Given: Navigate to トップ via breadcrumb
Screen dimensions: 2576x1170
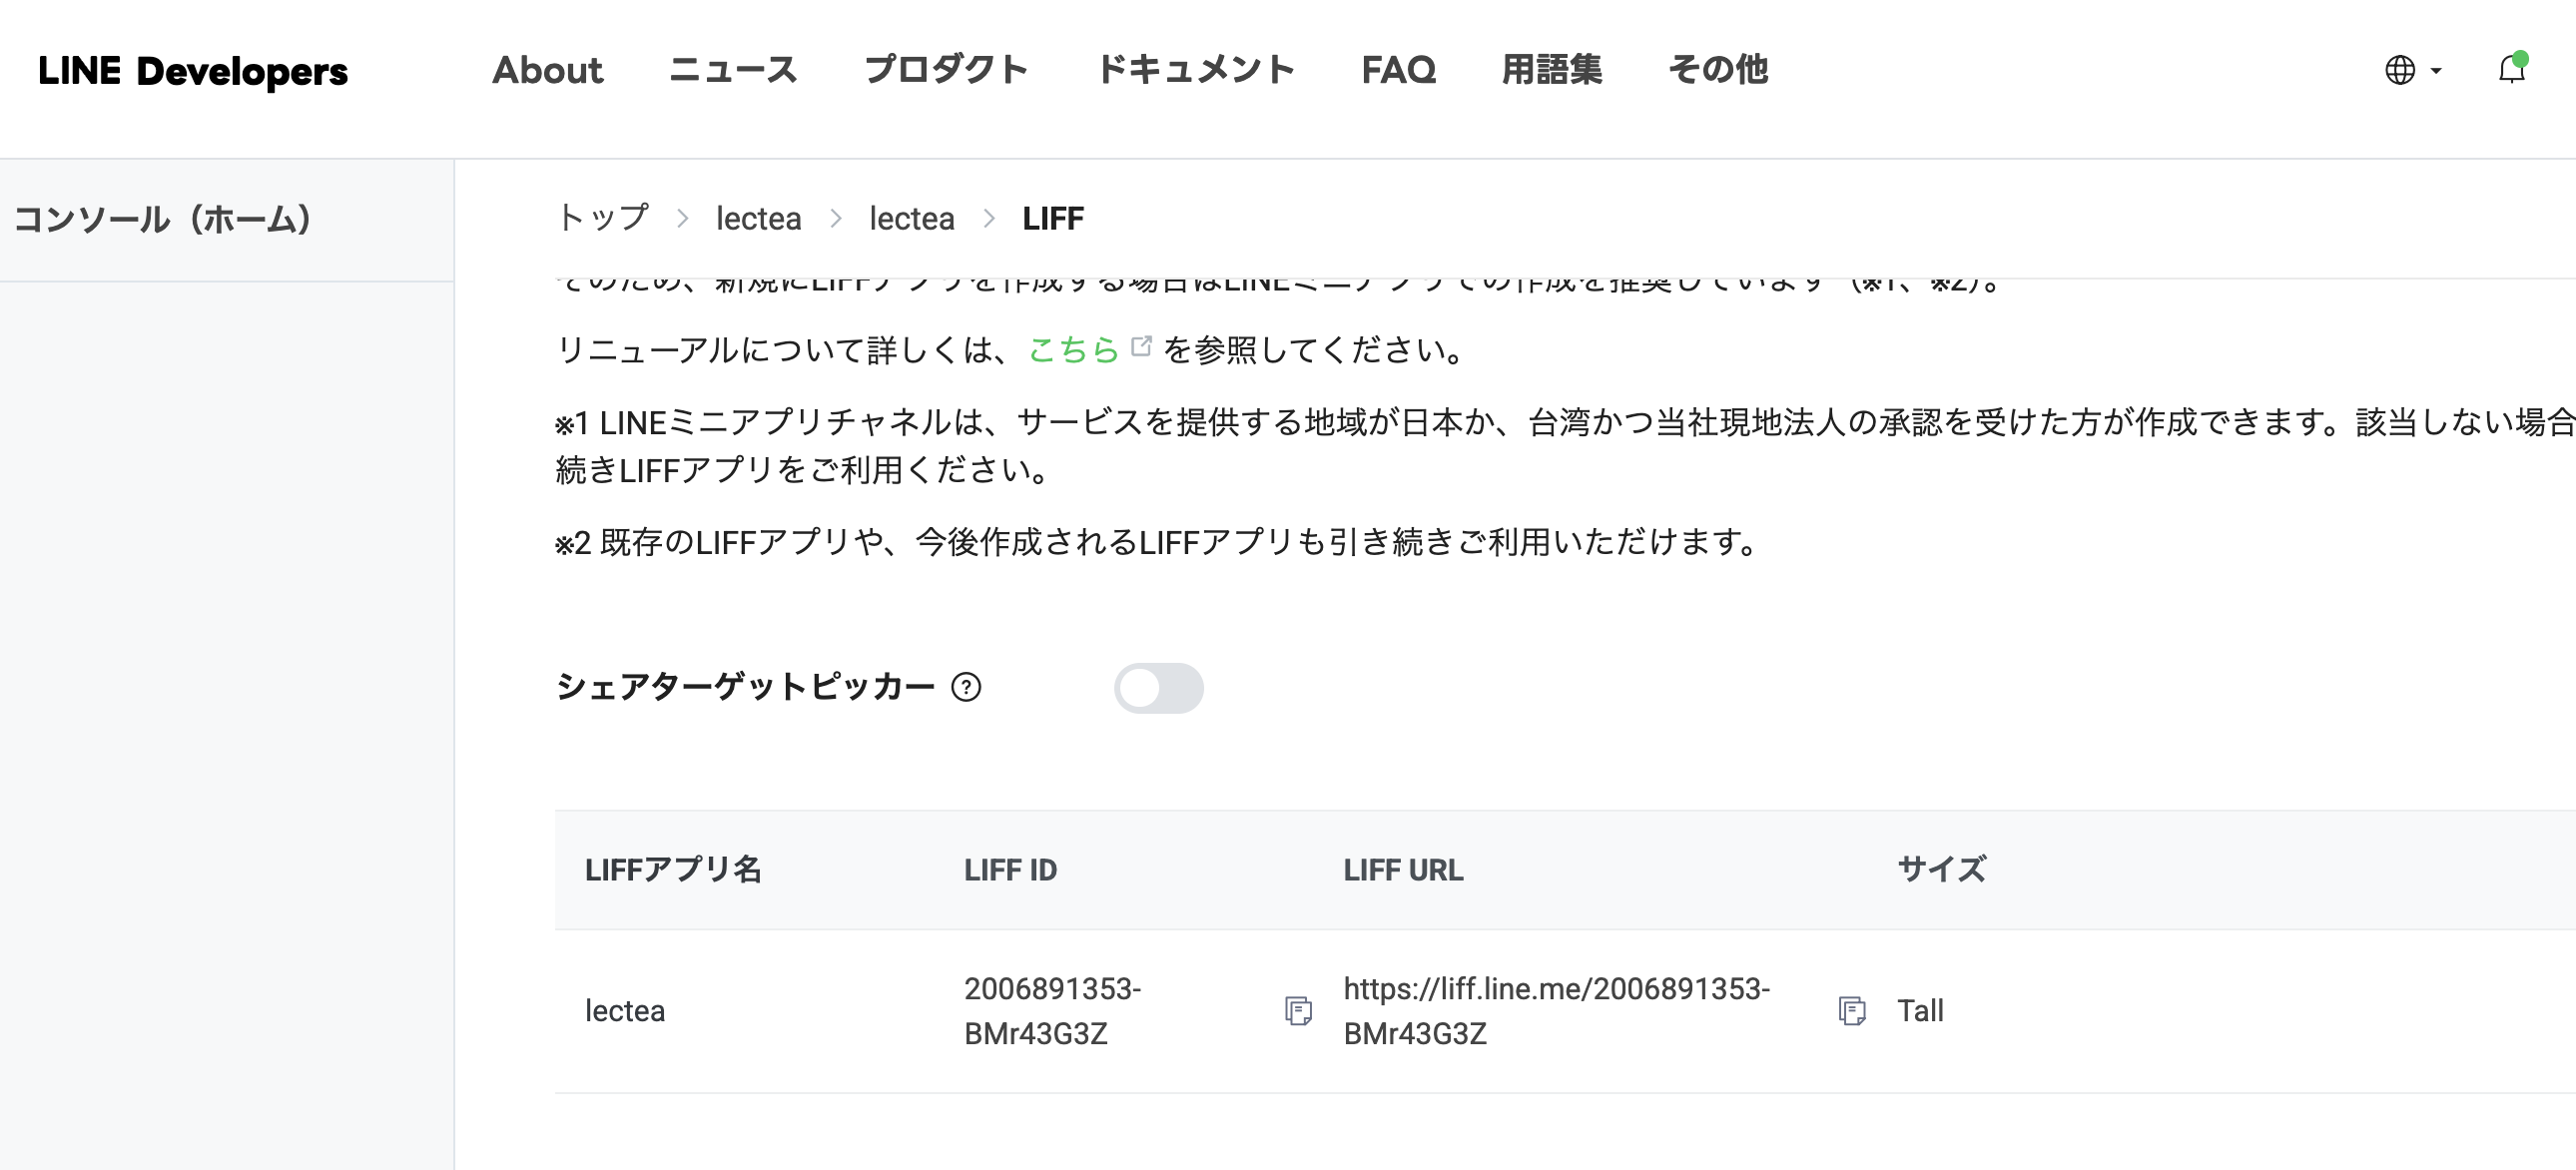Looking at the screenshot, I should coord(602,218).
